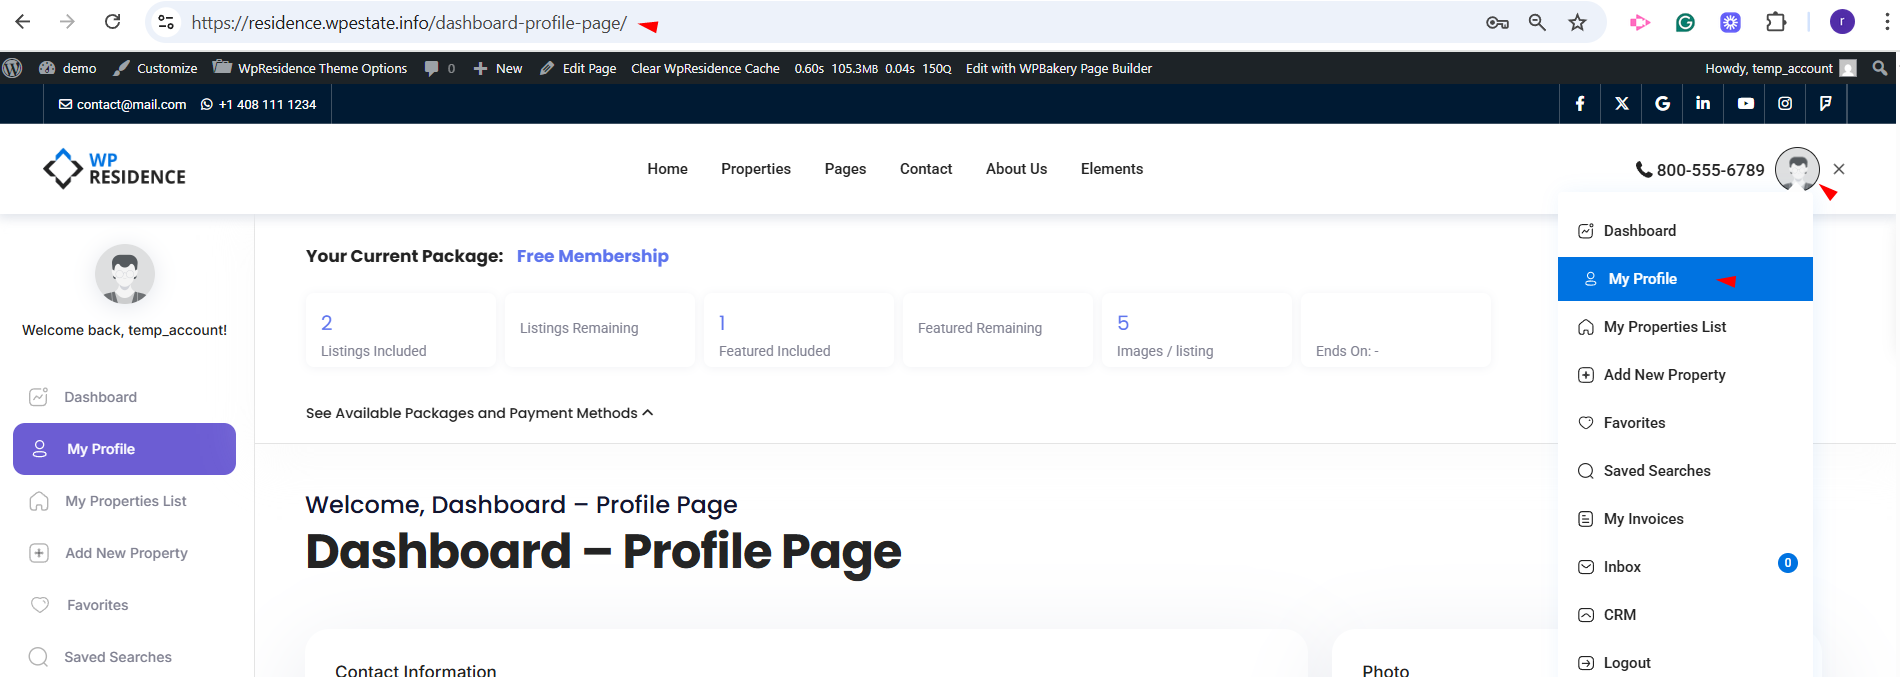Click Add New Property in left sidebar
The height and width of the screenshot is (677, 1900).
point(126,553)
